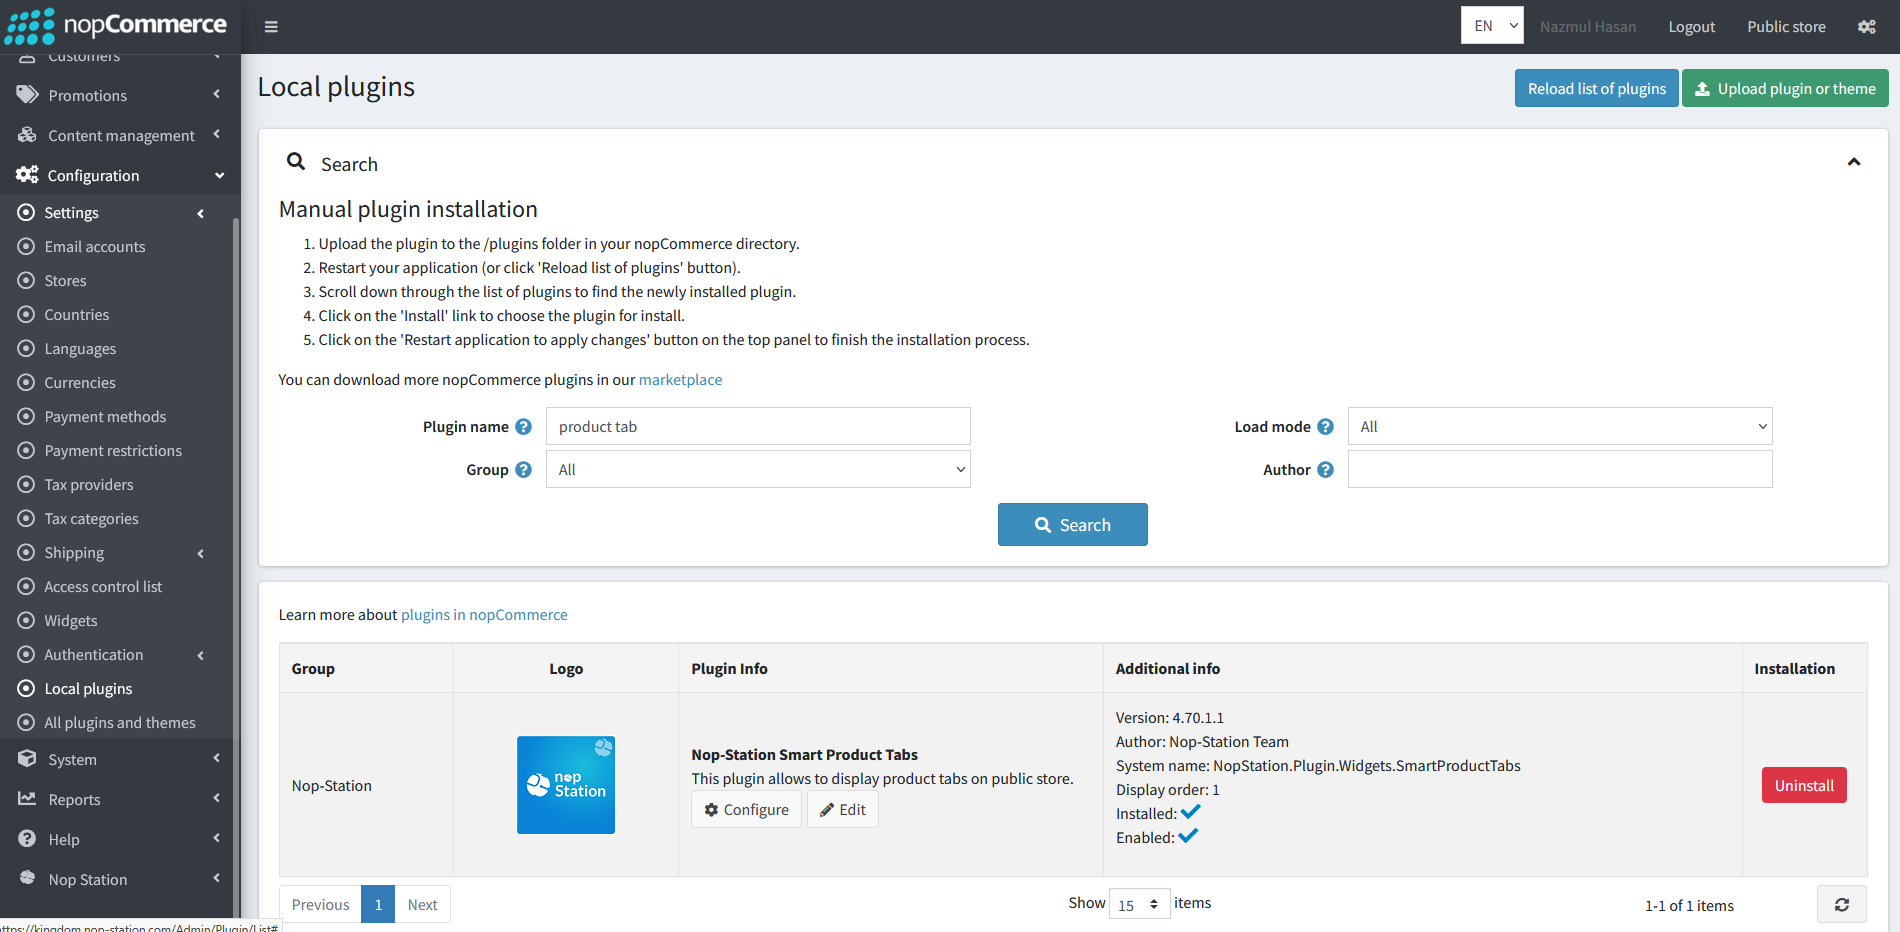1900x932 pixels.
Task: Click the Configuration gears icon
Action: (x=27, y=175)
